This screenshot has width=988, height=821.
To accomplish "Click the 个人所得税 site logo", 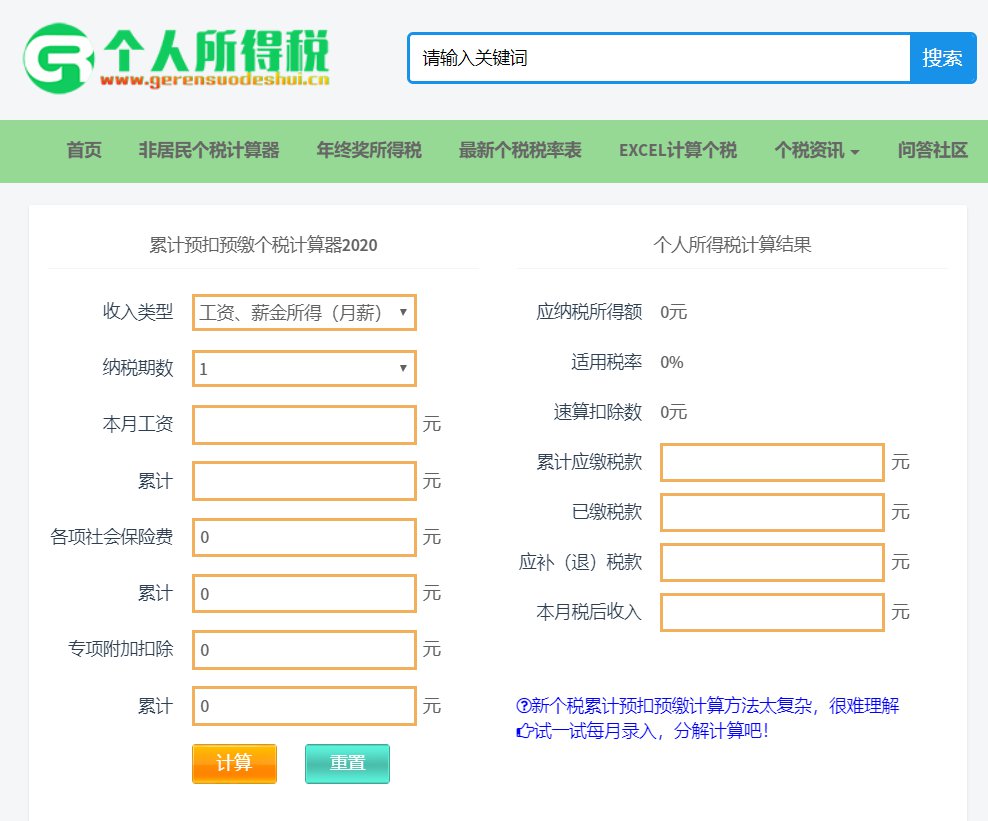I will (x=178, y=58).
